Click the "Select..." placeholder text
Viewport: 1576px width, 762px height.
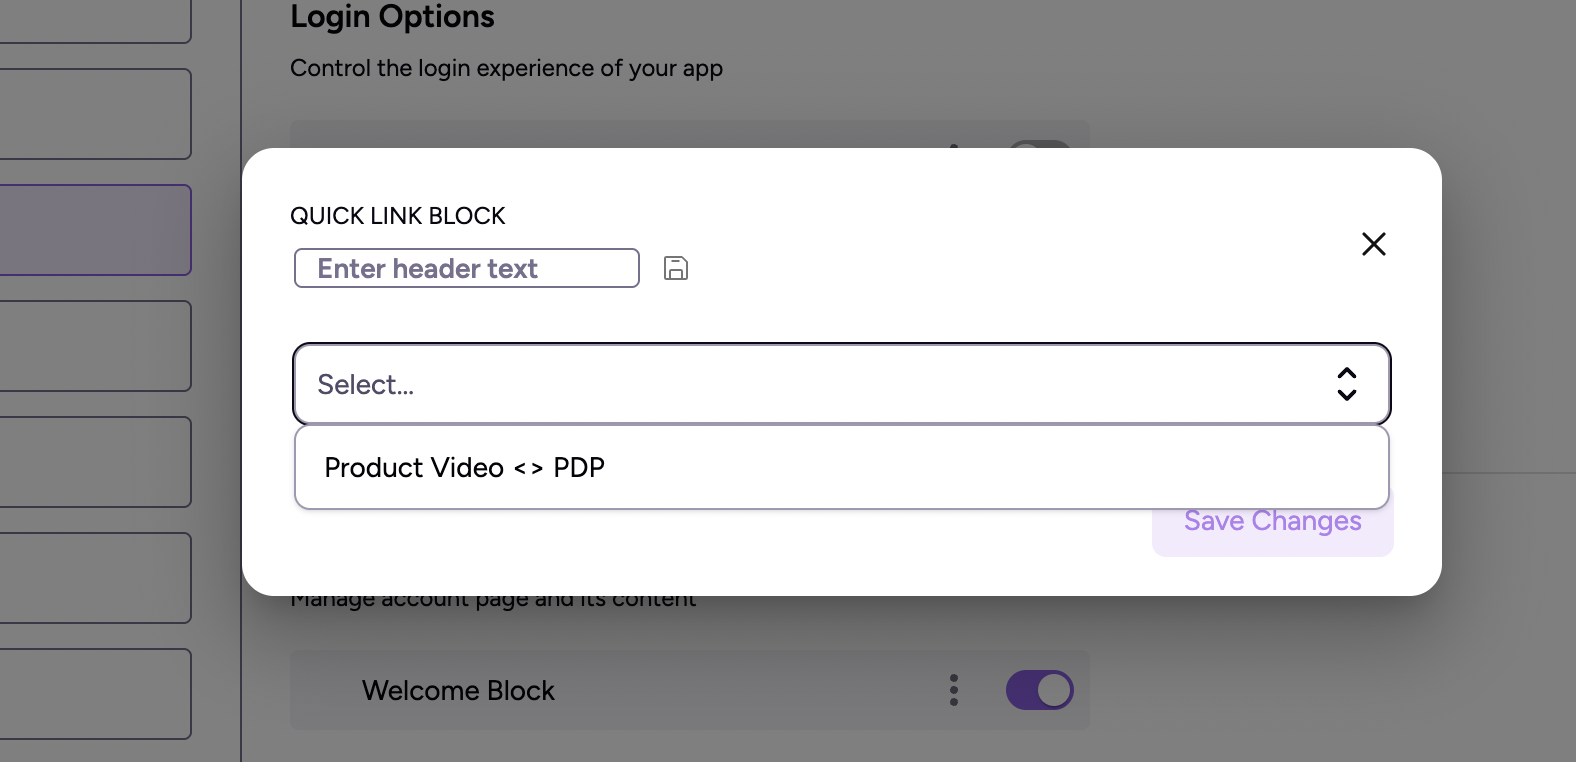click(x=366, y=385)
